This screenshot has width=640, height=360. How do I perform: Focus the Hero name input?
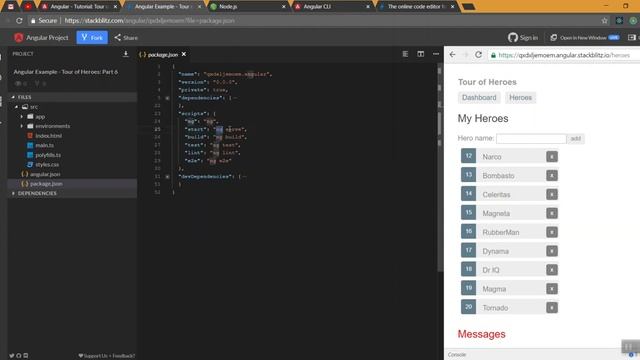click(x=531, y=139)
